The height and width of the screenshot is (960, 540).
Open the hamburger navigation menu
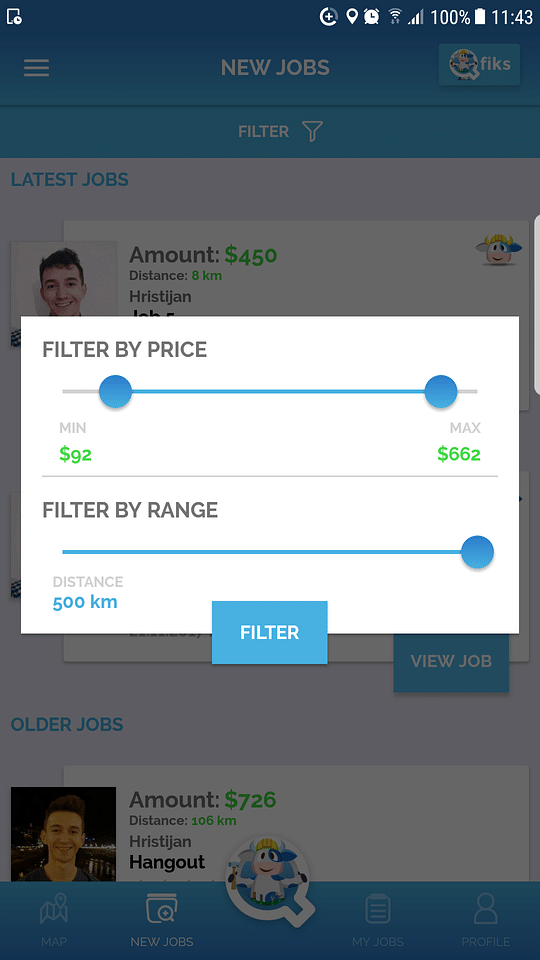pyautogui.click(x=36, y=67)
